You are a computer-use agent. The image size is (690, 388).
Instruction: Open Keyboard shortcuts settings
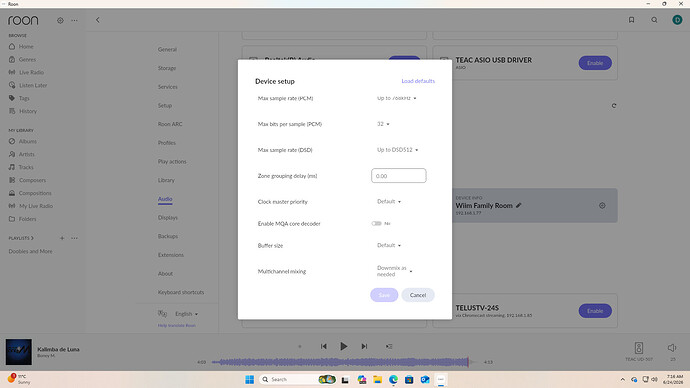coord(181,292)
